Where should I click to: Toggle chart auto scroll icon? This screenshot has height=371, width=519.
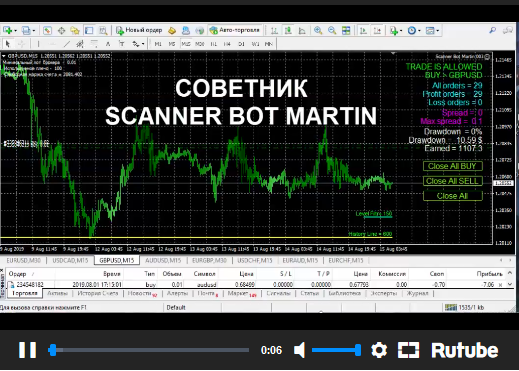pos(363,31)
